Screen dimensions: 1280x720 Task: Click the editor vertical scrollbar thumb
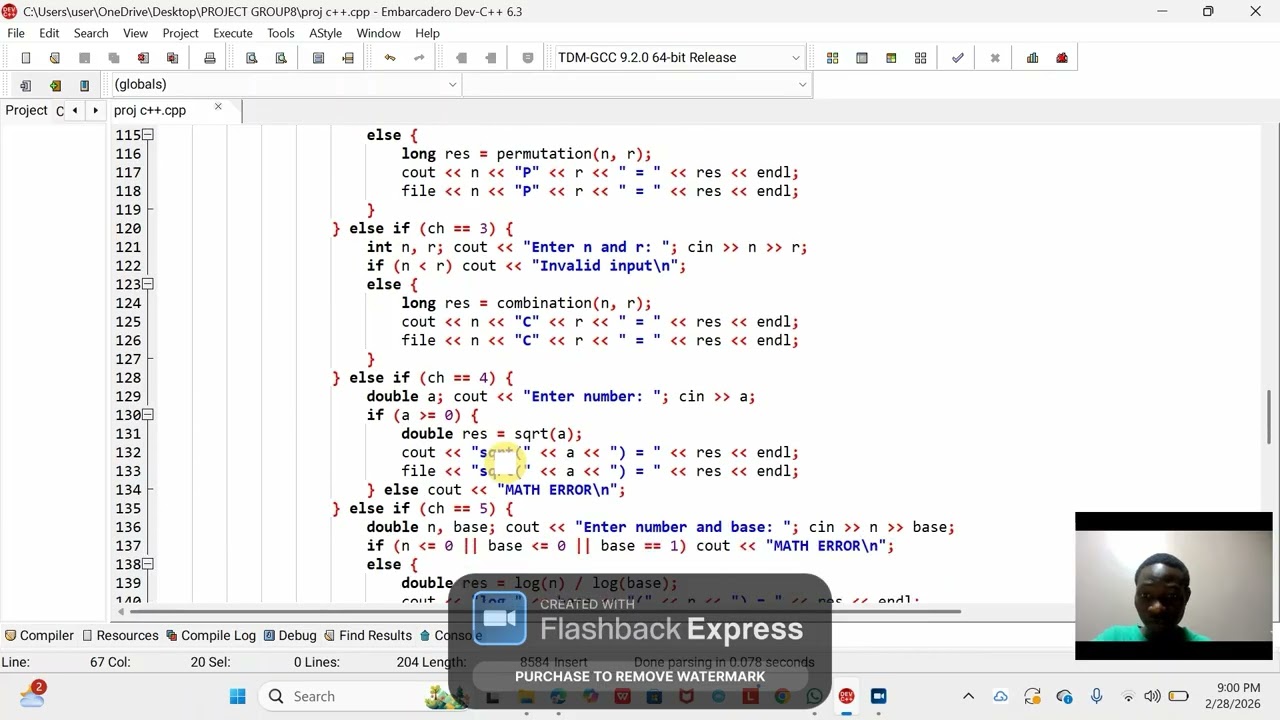[x=1270, y=416]
